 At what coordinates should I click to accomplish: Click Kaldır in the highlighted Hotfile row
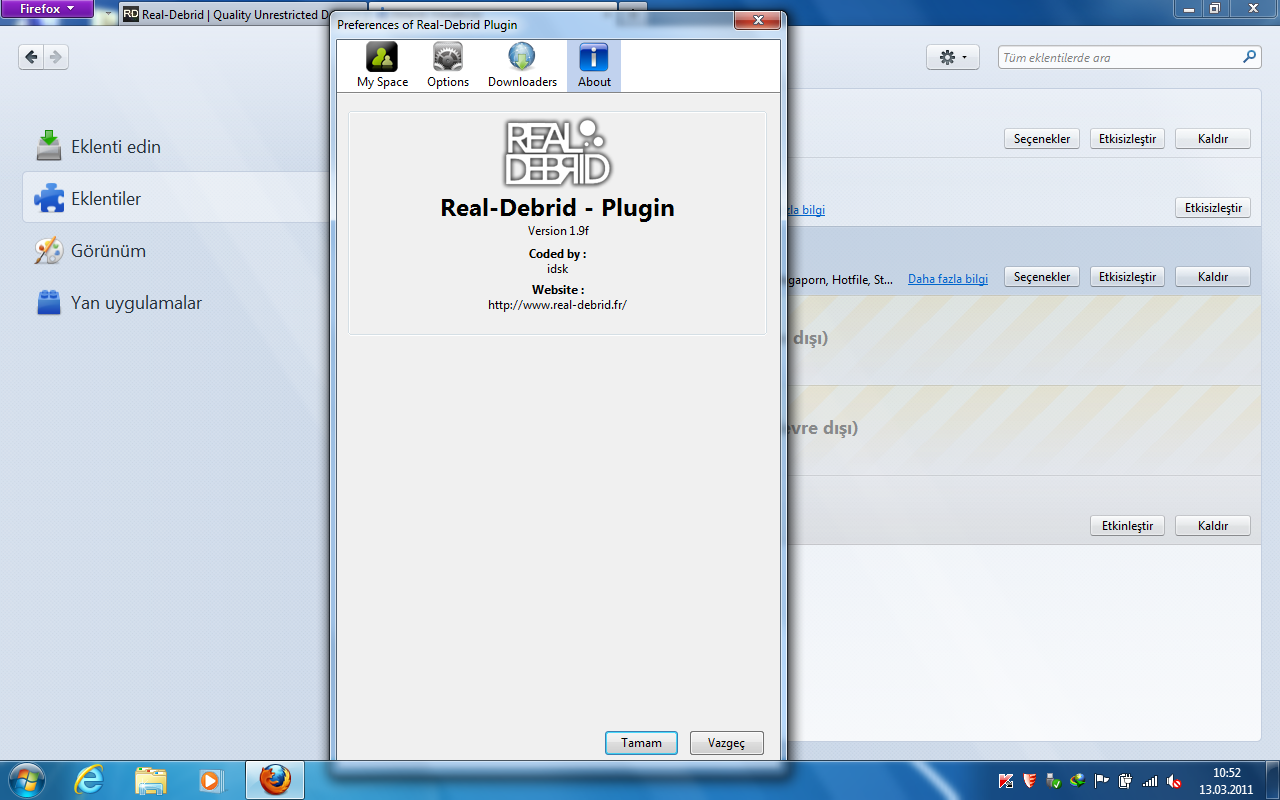coord(1212,277)
